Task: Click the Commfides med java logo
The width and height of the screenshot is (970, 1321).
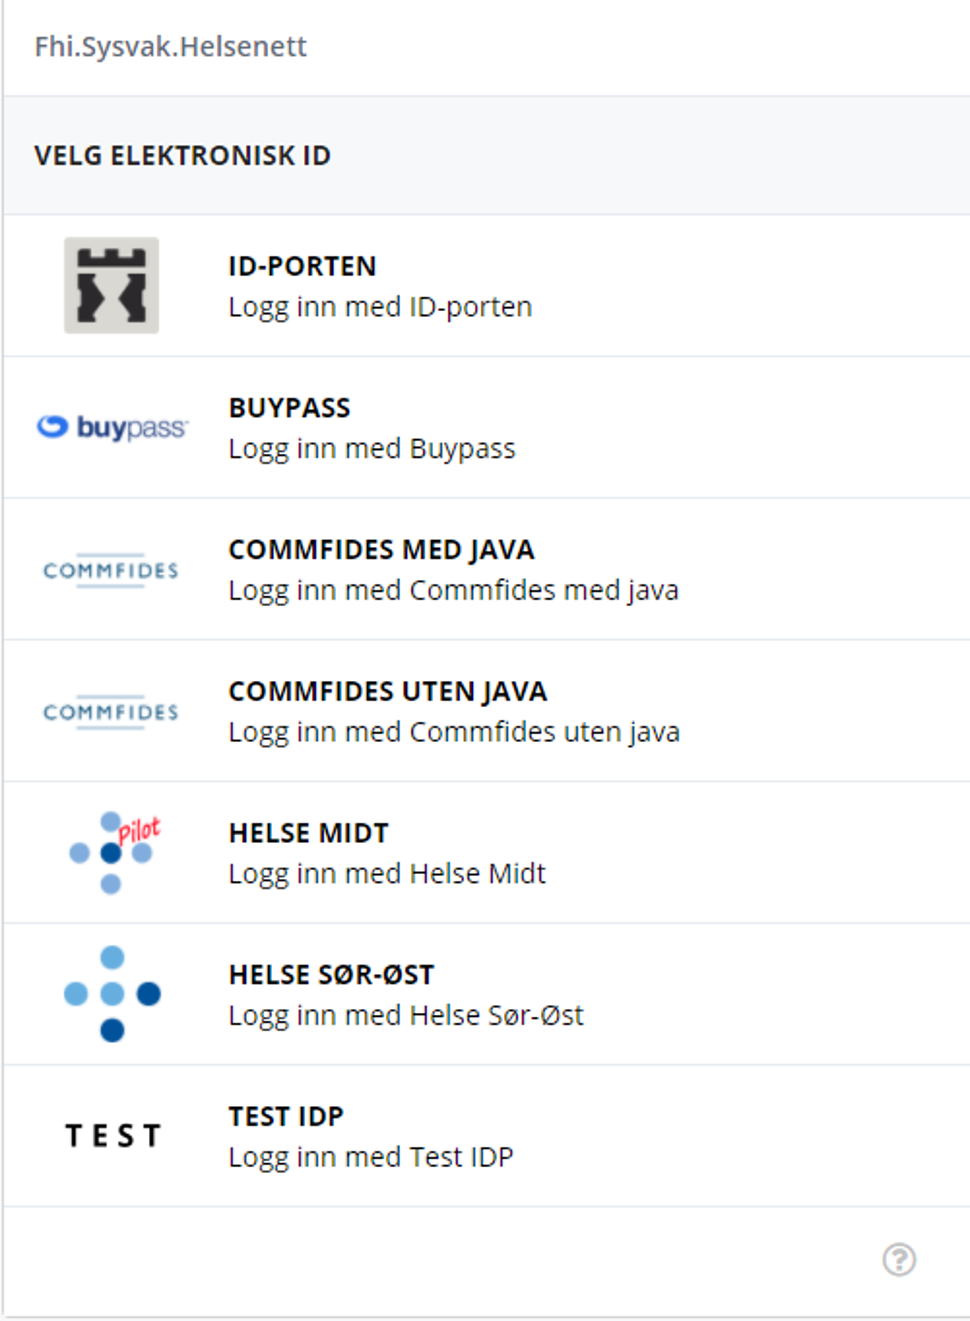Action: [111, 570]
